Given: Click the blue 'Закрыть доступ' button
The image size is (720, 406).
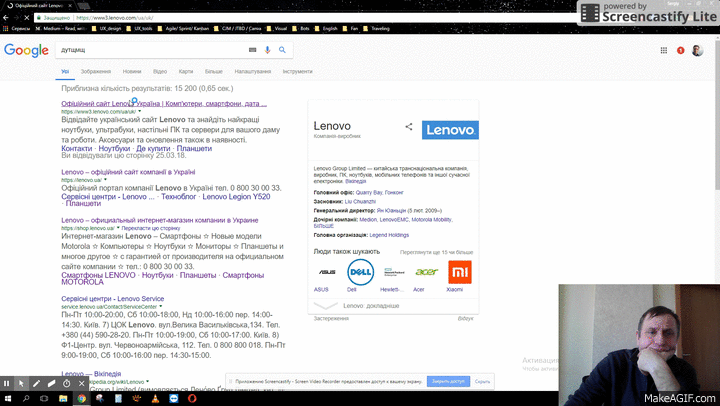Looking at the screenshot, I should pyautogui.click(x=446, y=381).
